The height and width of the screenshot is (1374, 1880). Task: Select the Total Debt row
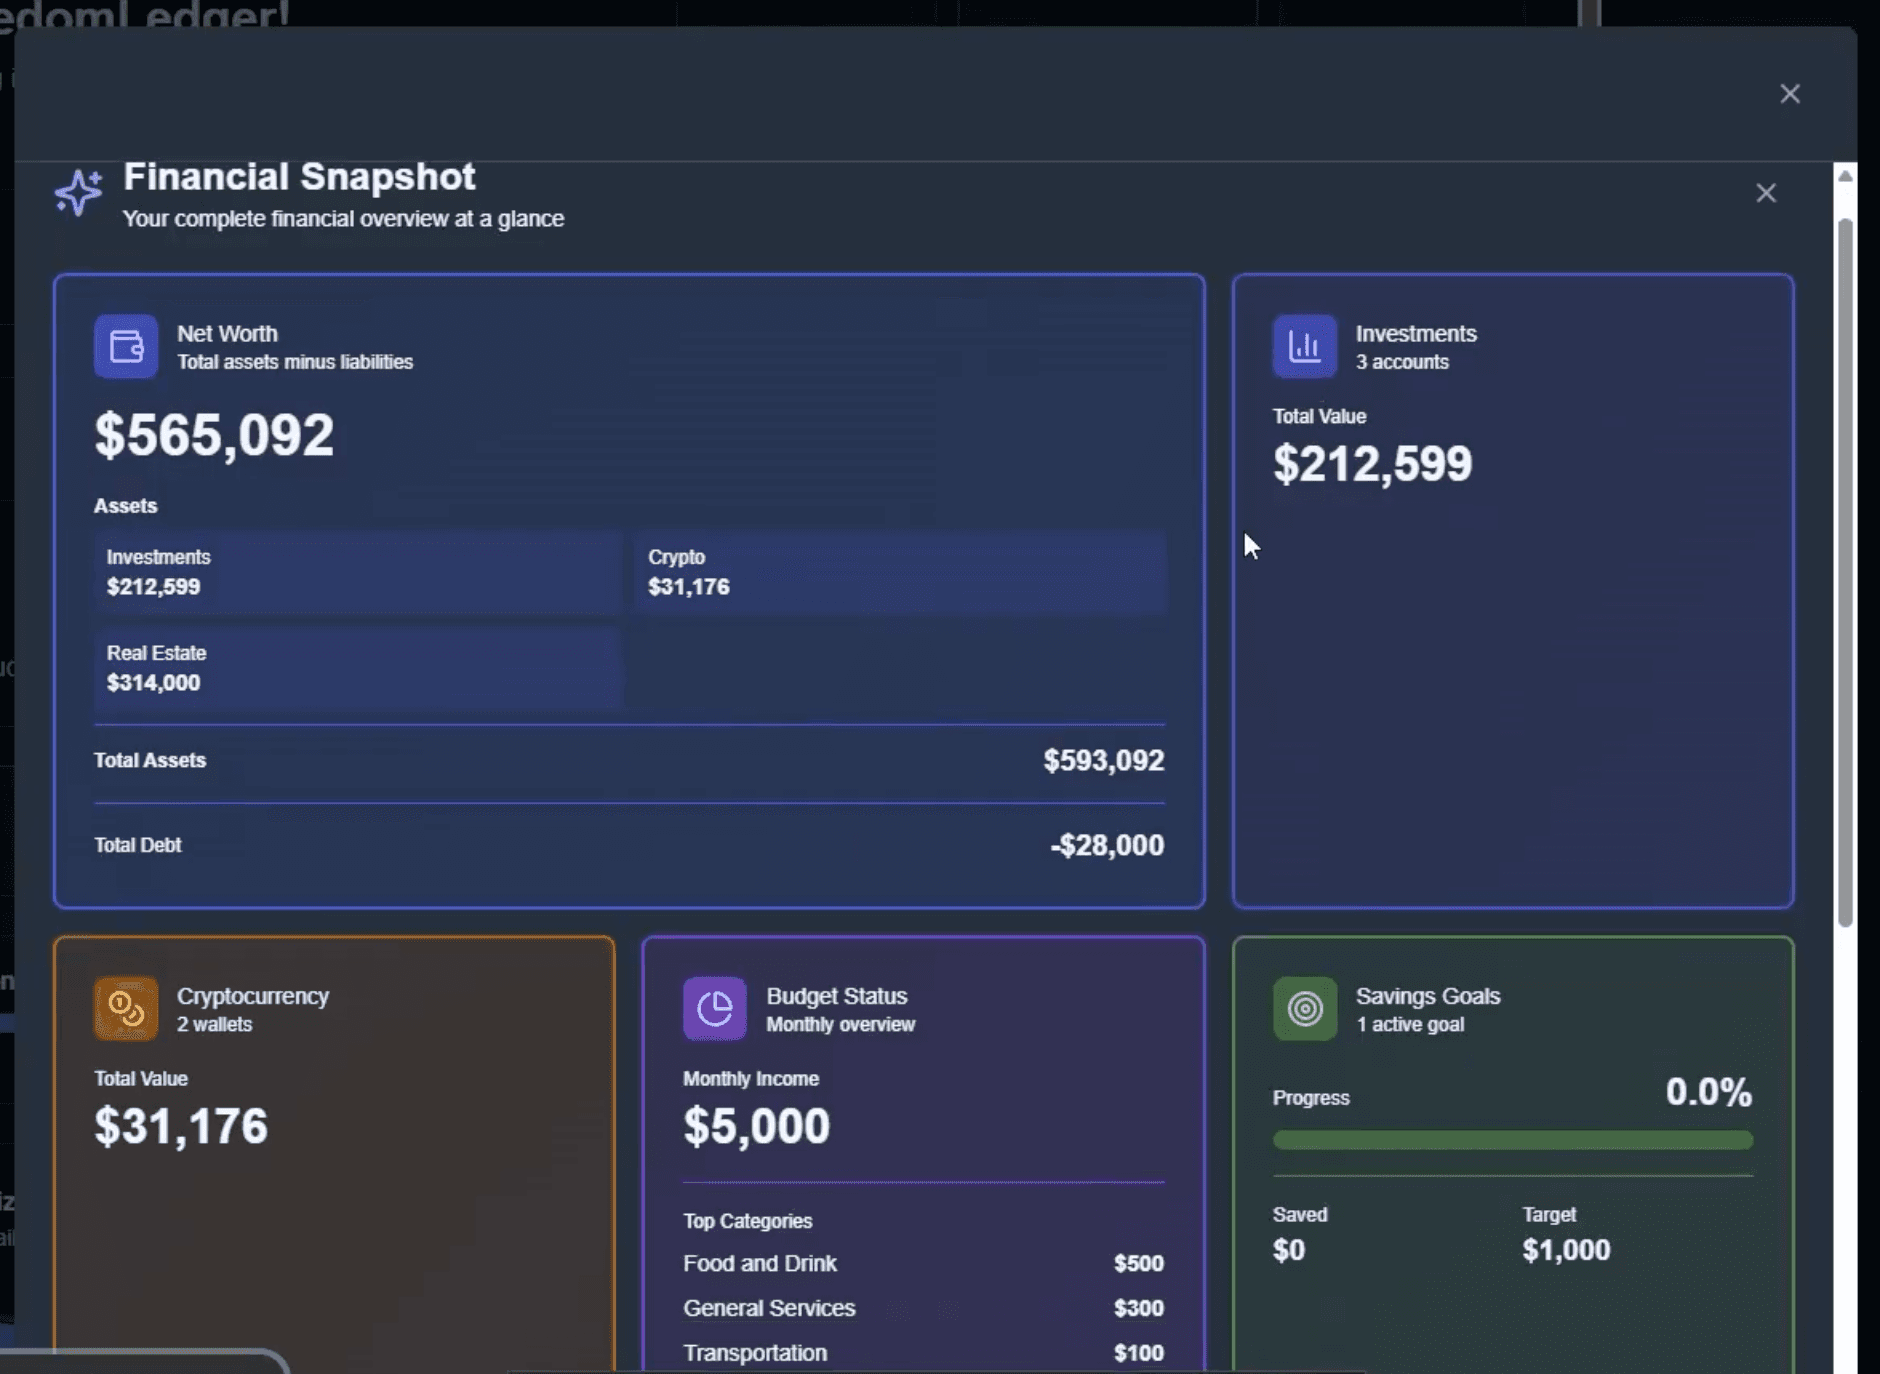pos(628,845)
